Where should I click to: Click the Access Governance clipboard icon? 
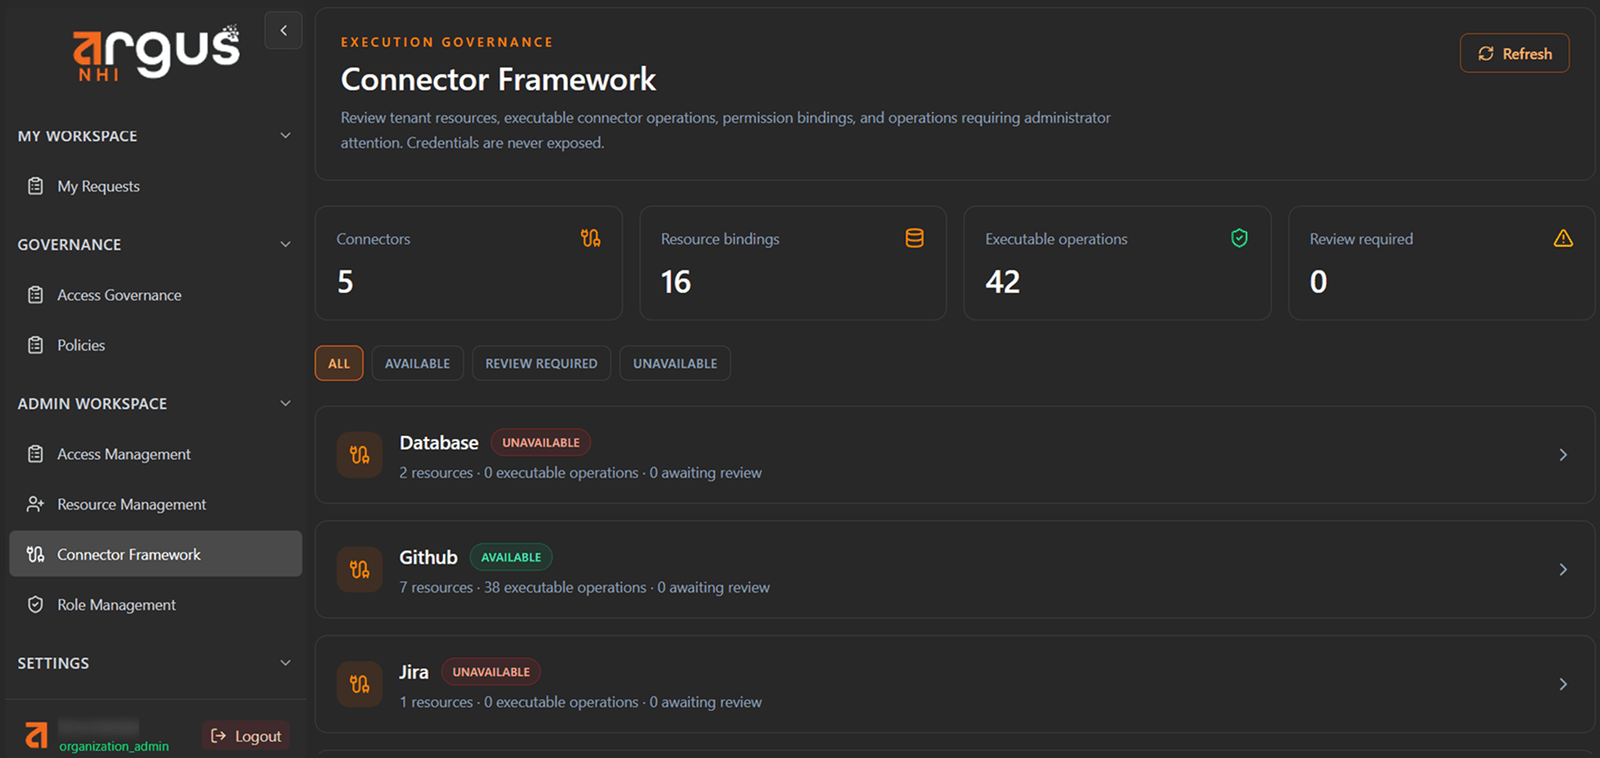point(36,295)
